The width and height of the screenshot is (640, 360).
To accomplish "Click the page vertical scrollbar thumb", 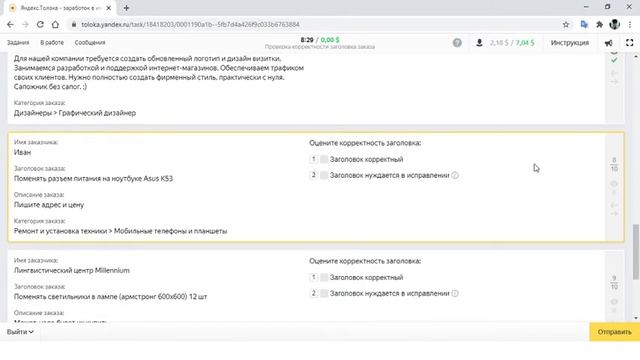I will click(x=636, y=251).
